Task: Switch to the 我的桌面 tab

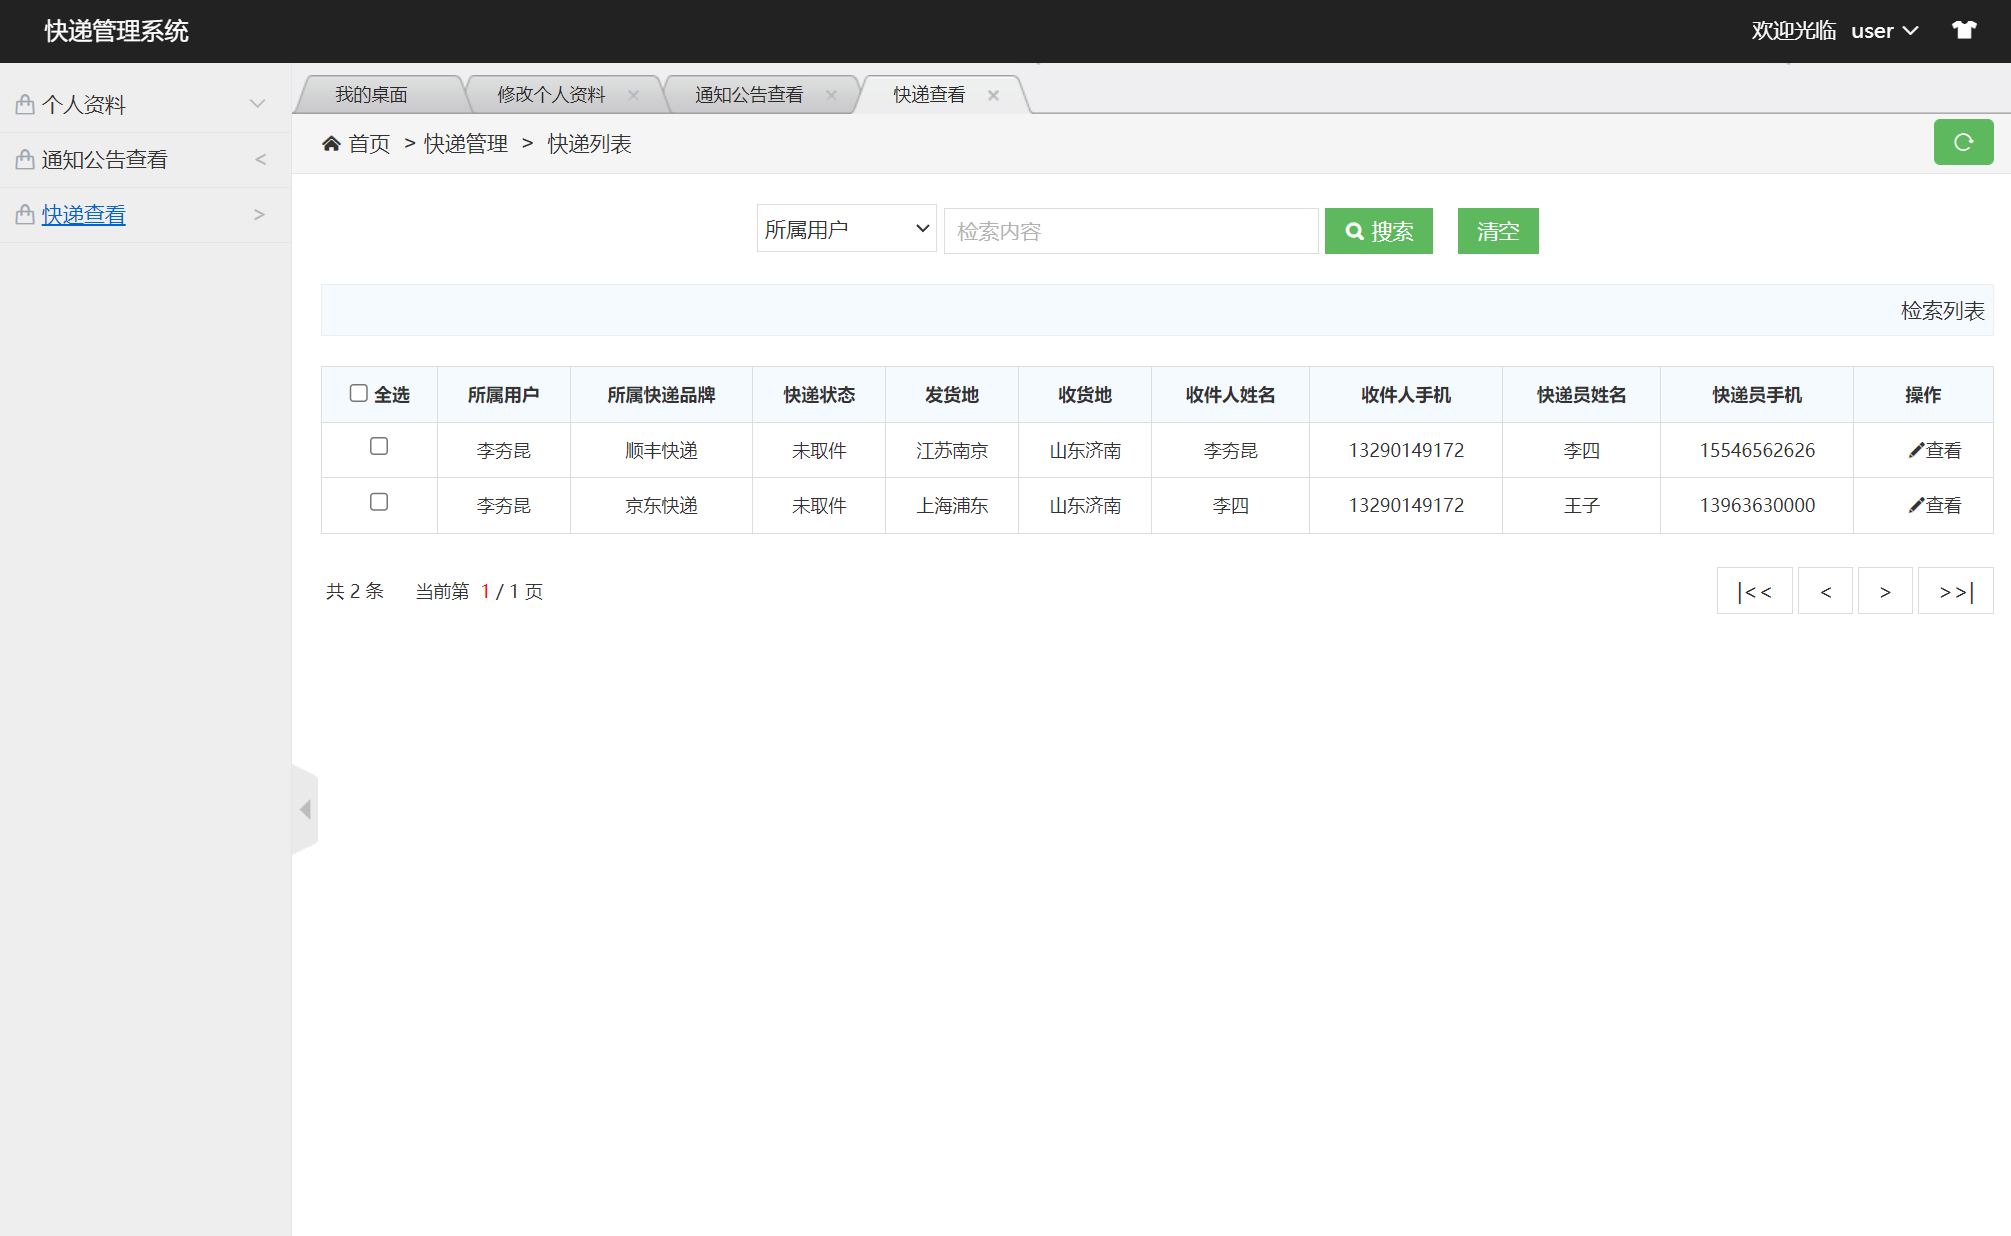Action: point(372,94)
